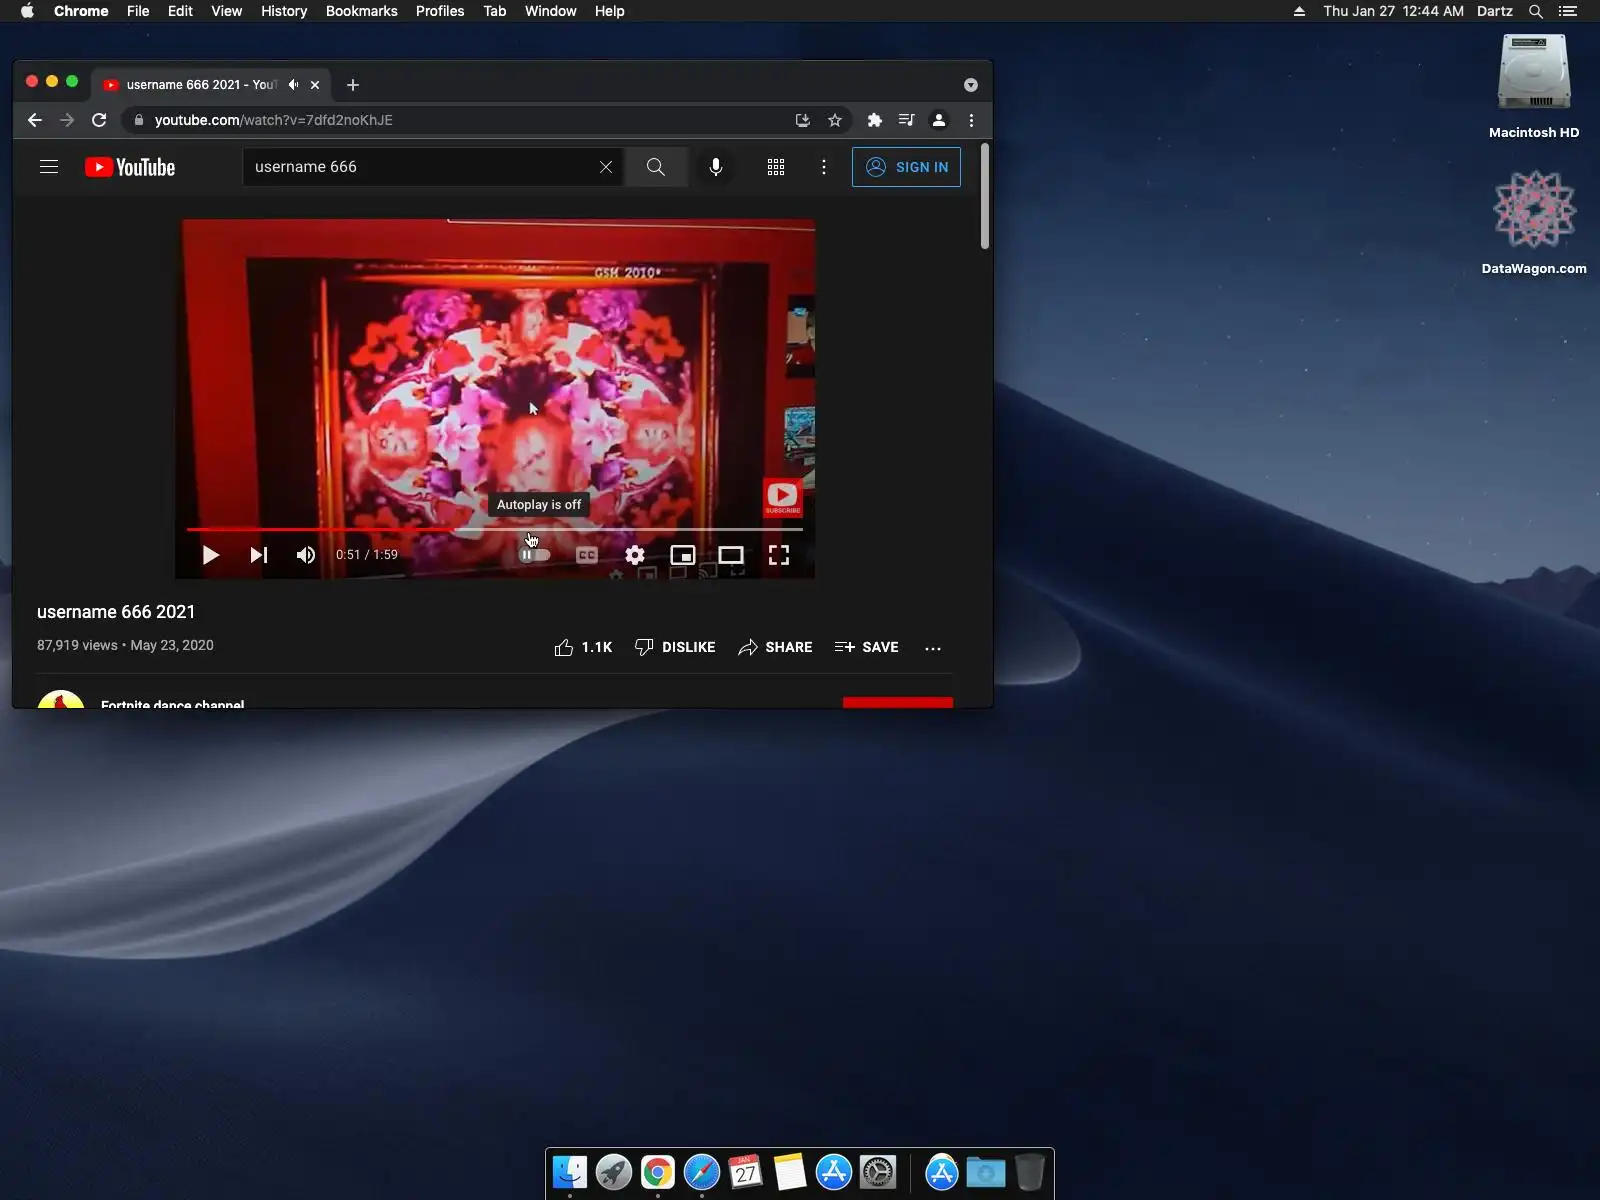Mute the video player volume
This screenshot has width=1600, height=1200.
tap(306, 555)
